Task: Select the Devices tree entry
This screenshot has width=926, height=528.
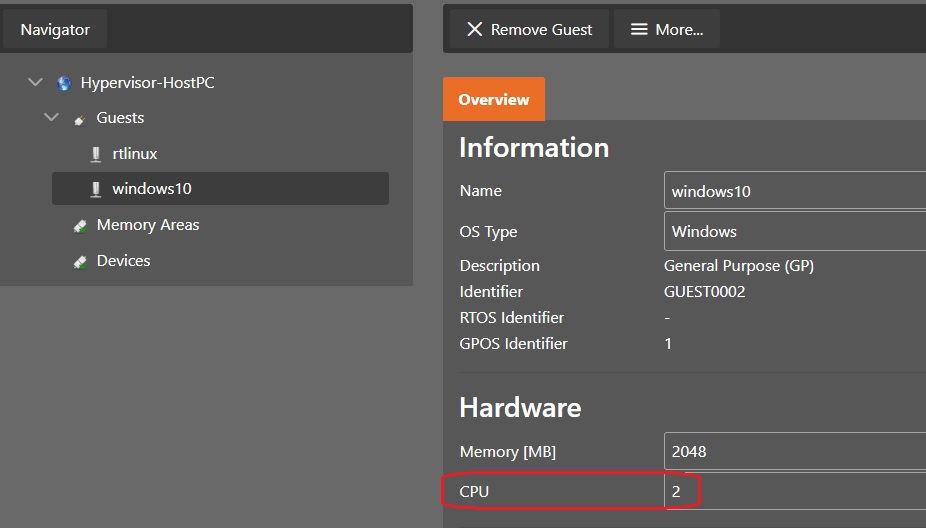Action: pos(123,261)
